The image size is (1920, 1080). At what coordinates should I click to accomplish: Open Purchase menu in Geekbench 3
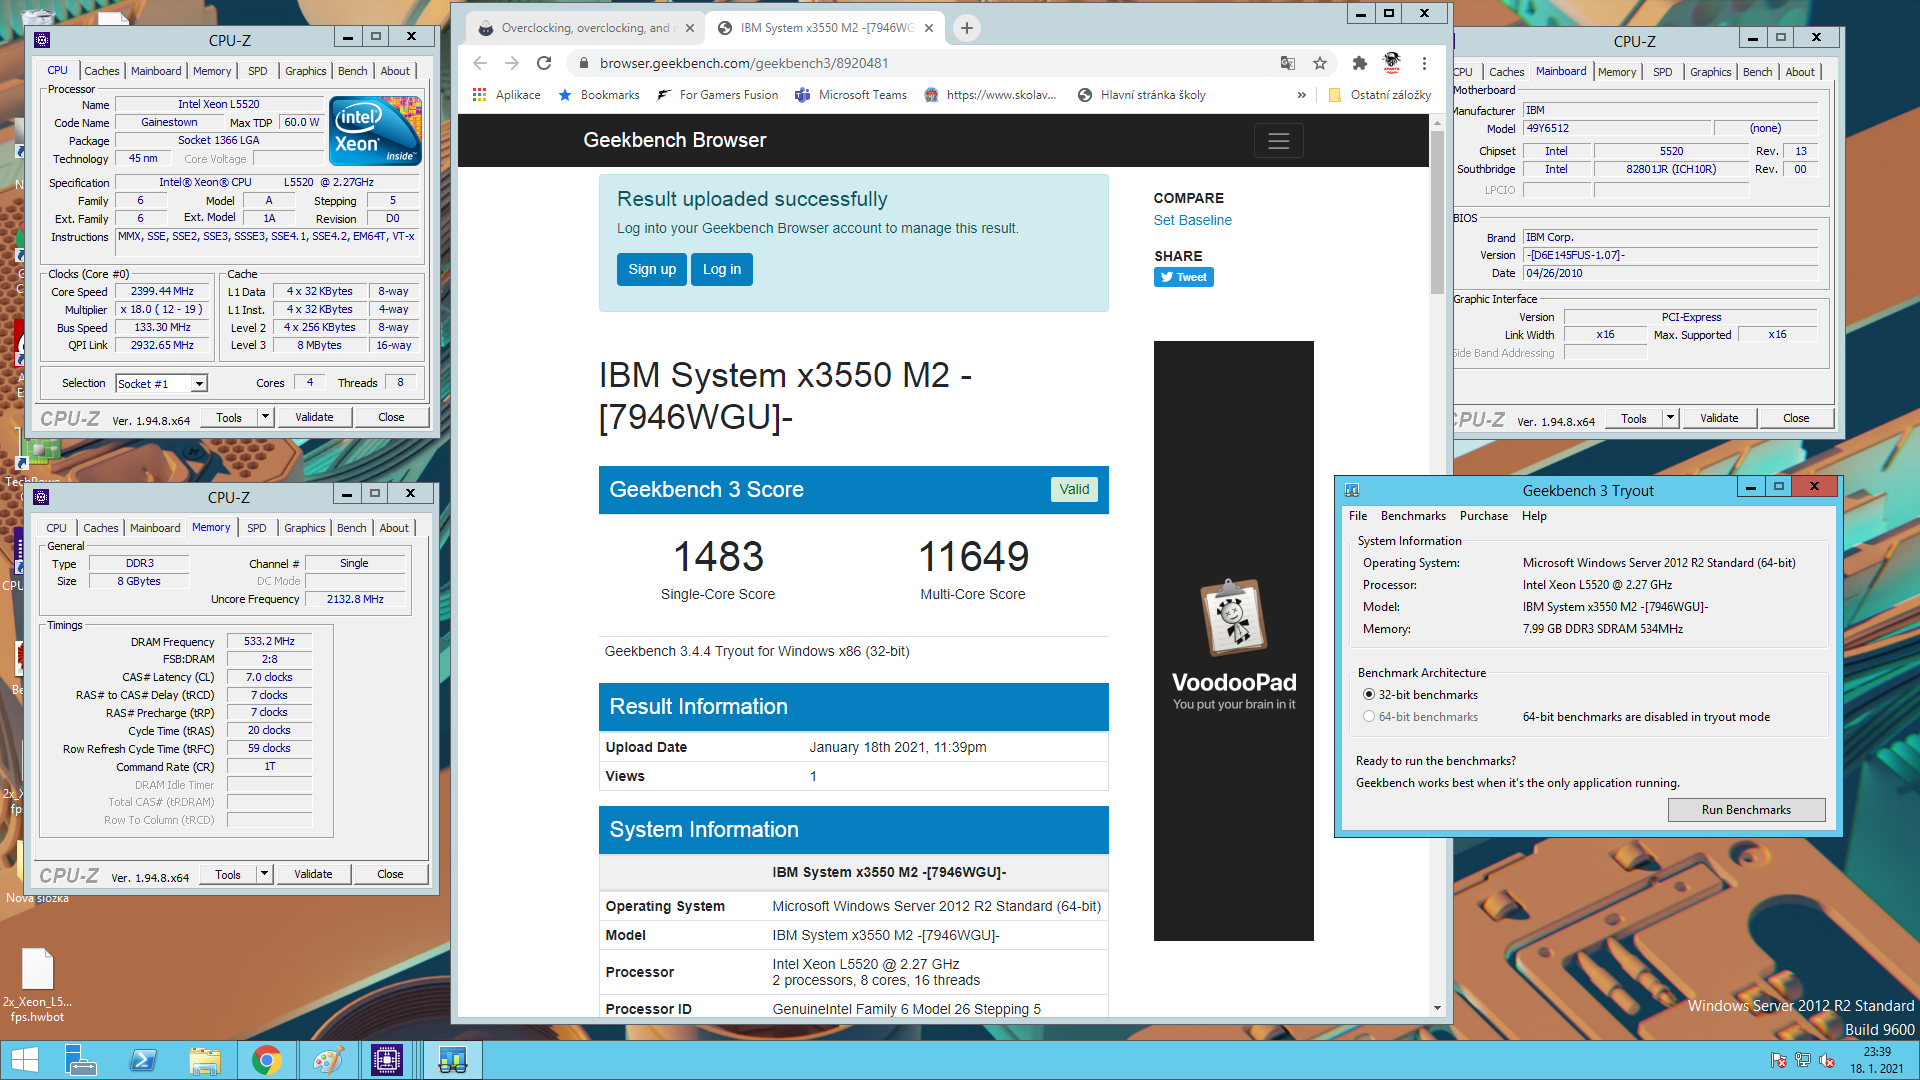tap(1483, 516)
